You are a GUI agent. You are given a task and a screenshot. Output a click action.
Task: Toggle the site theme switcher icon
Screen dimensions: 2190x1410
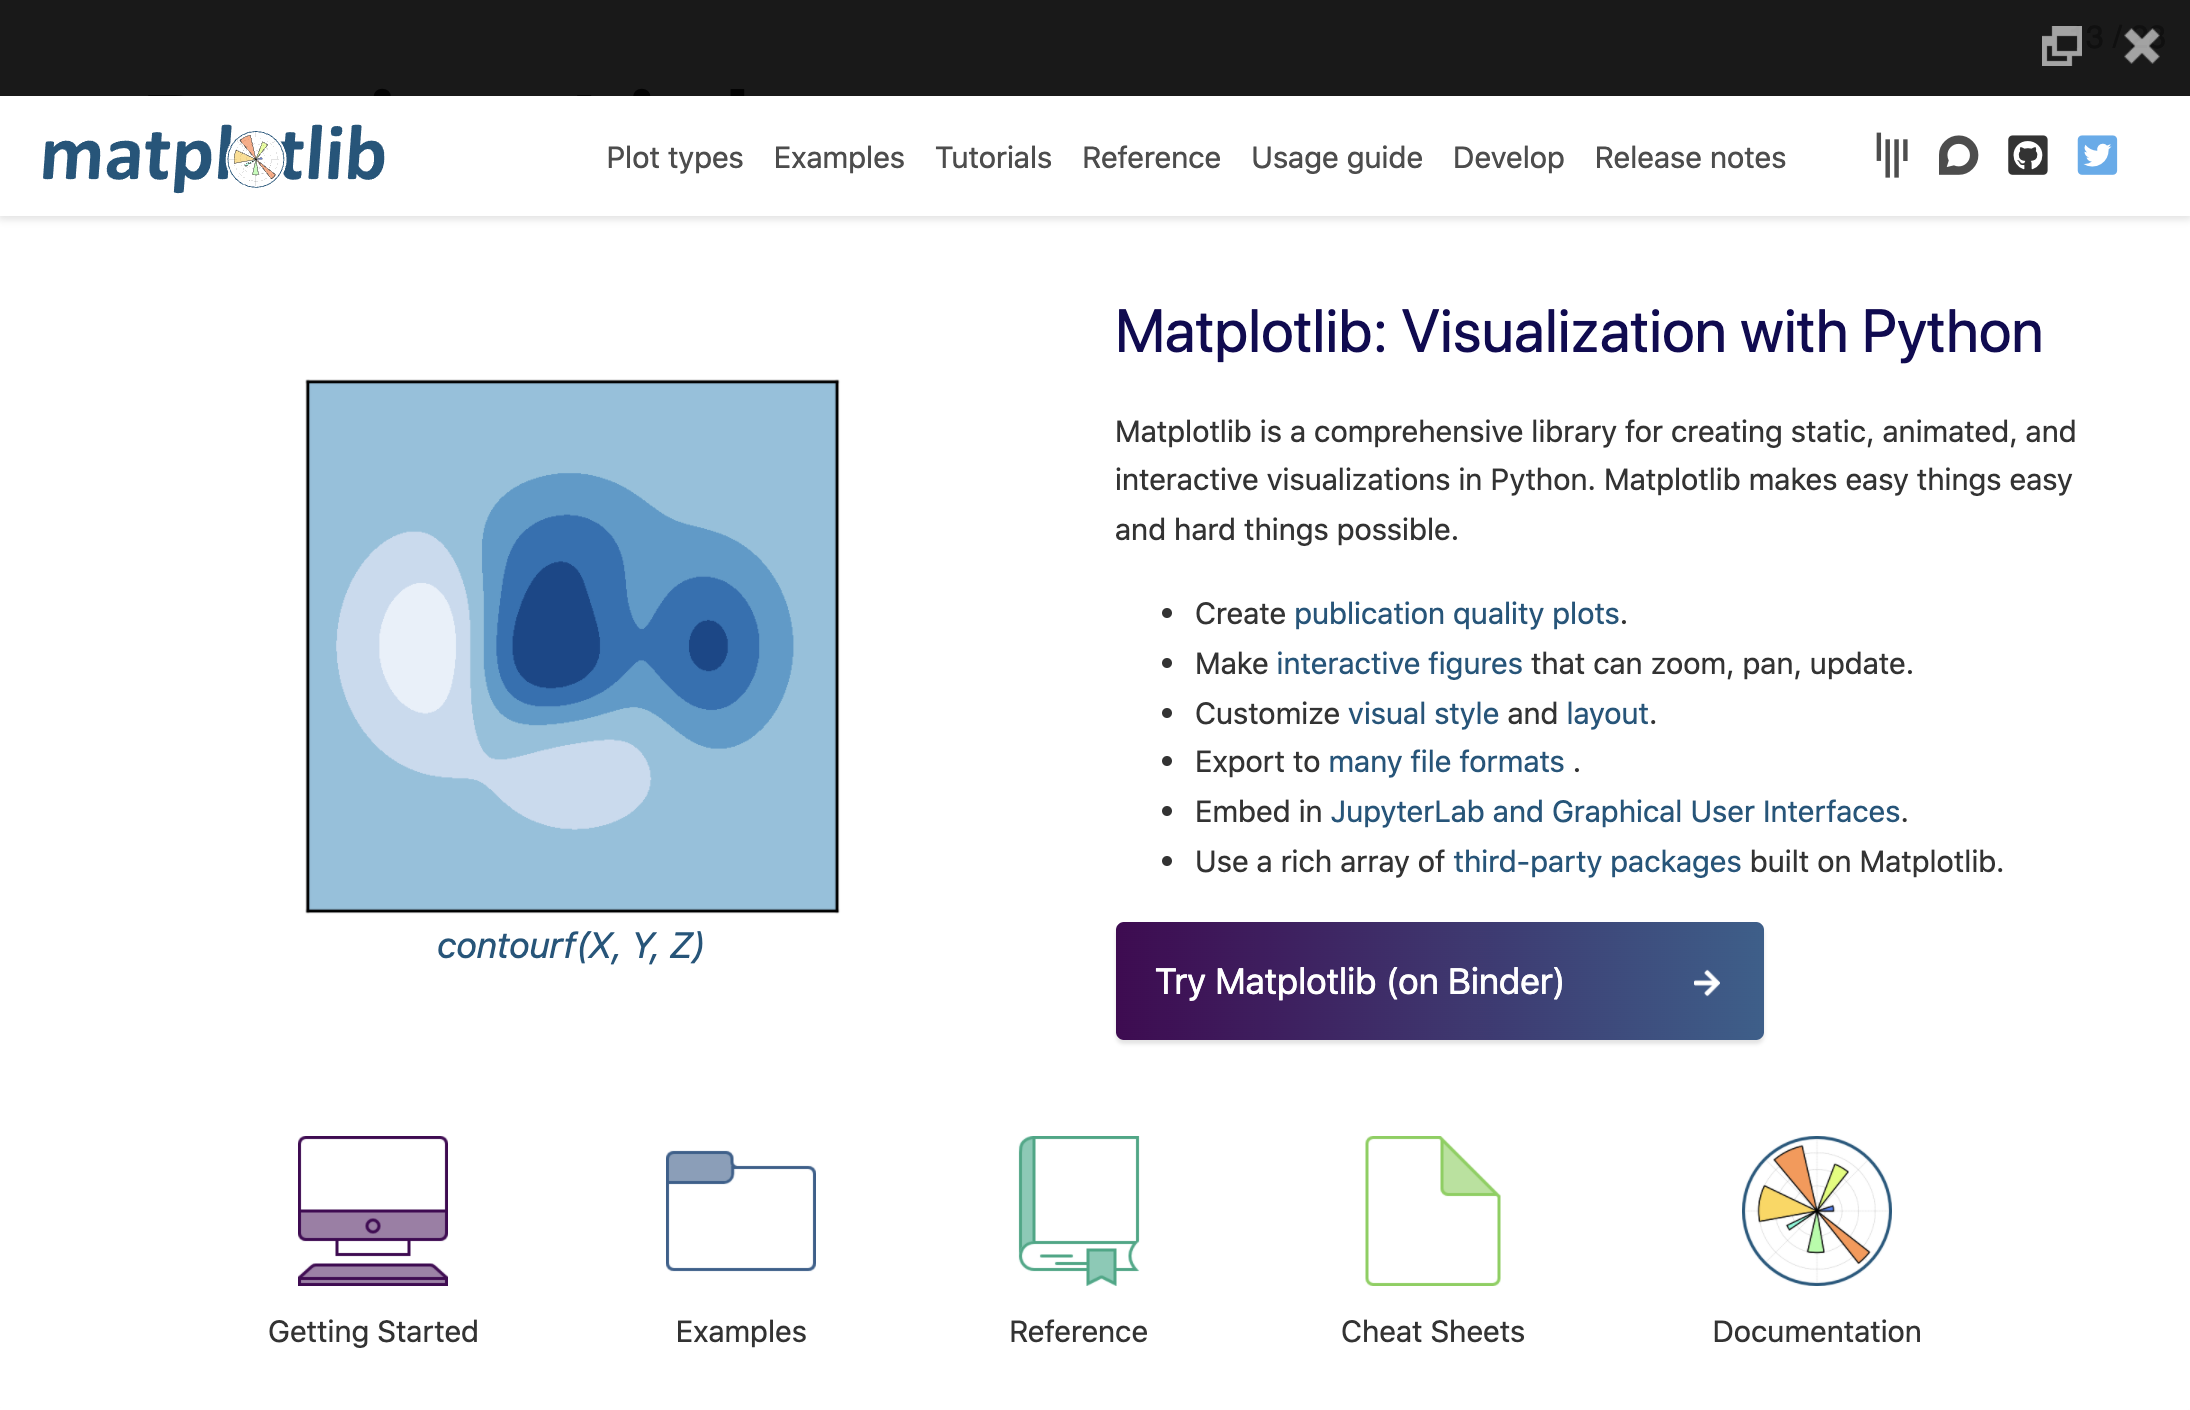click(x=1891, y=156)
